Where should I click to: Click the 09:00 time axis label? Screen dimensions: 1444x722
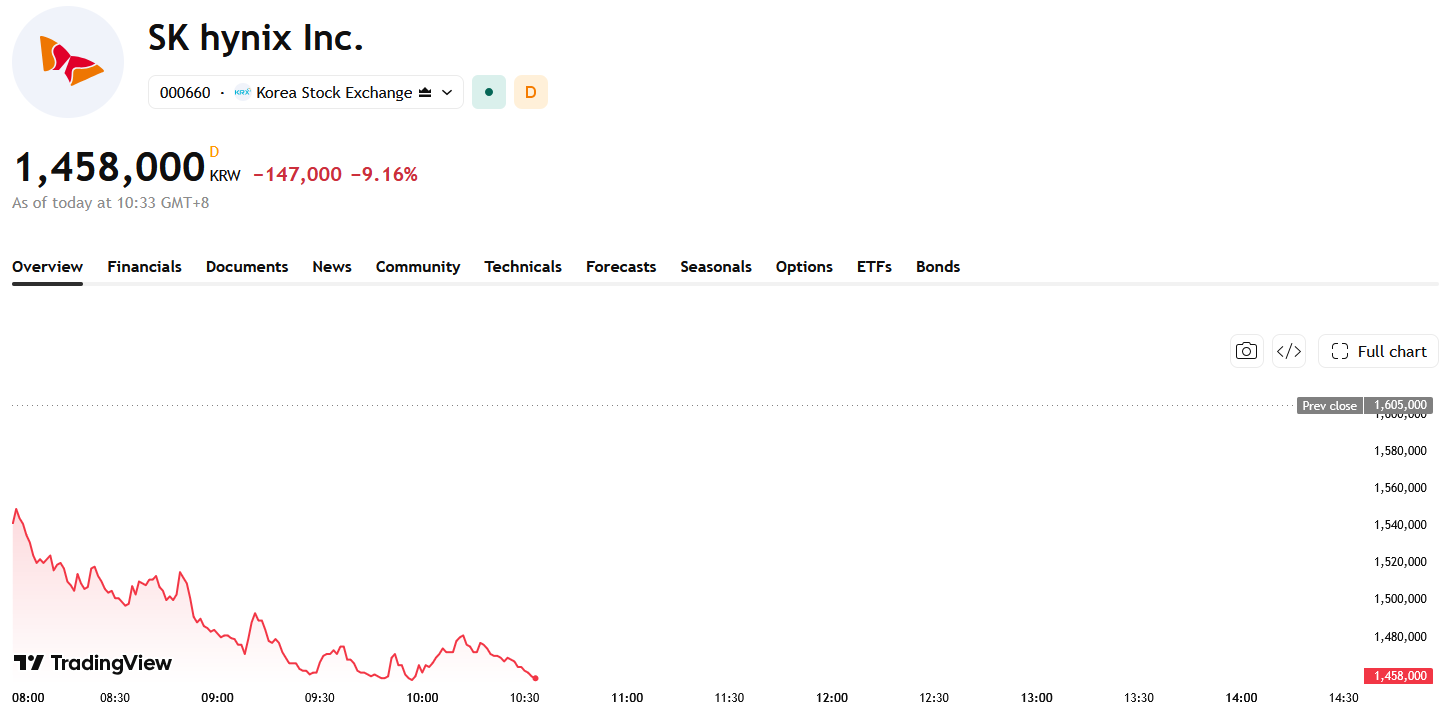(x=217, y=698)
